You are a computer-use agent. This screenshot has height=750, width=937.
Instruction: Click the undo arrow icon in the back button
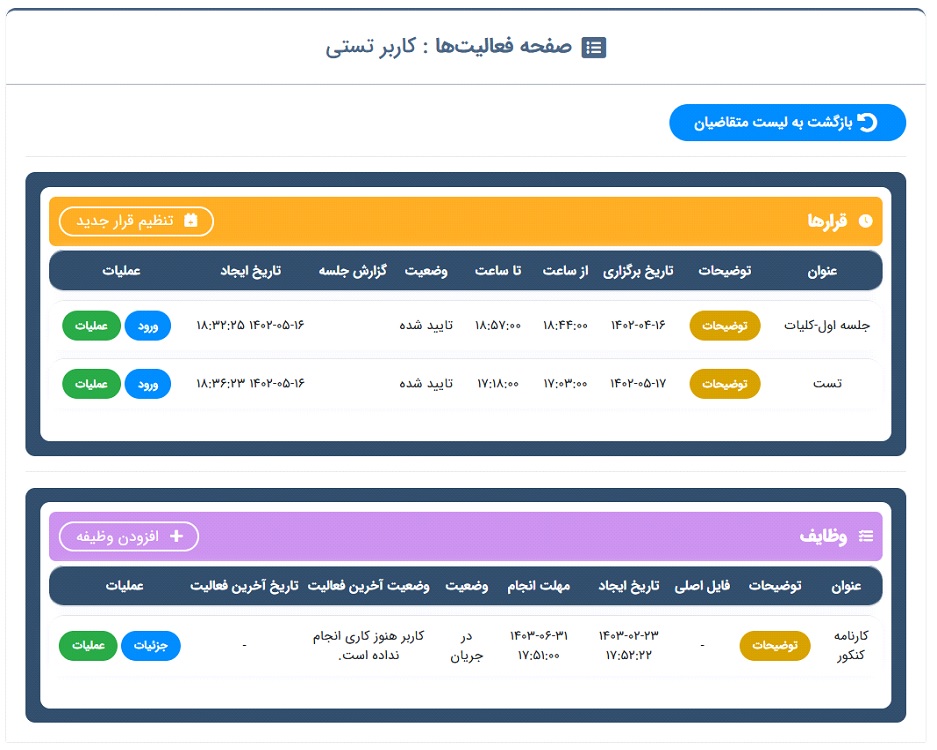tap(867, 123)
